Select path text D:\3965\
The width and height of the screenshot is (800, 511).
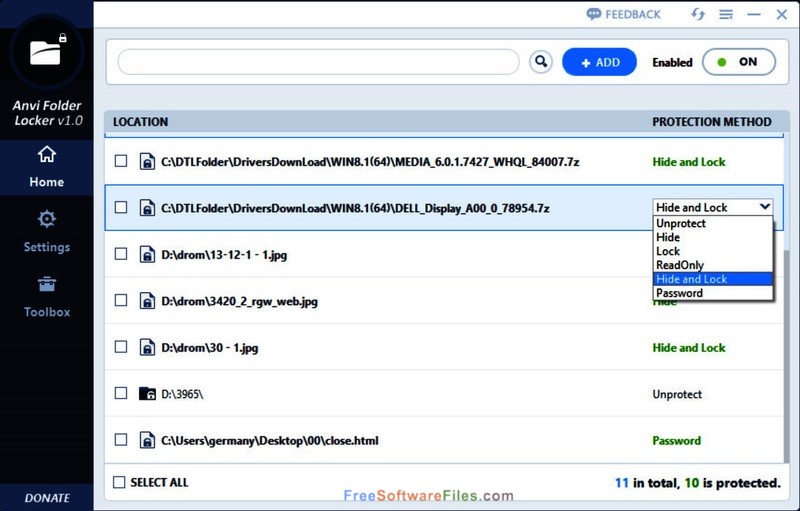tap(182, 394)
